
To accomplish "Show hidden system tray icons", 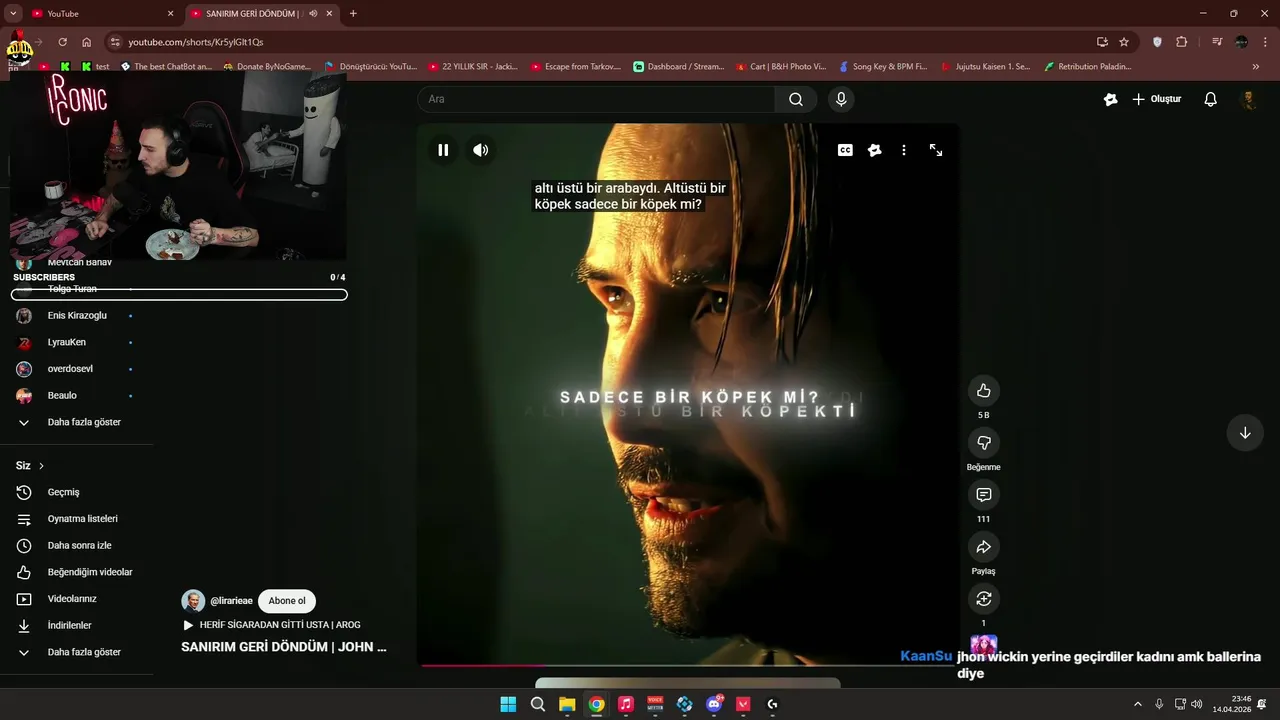I will pos(1137,704).
